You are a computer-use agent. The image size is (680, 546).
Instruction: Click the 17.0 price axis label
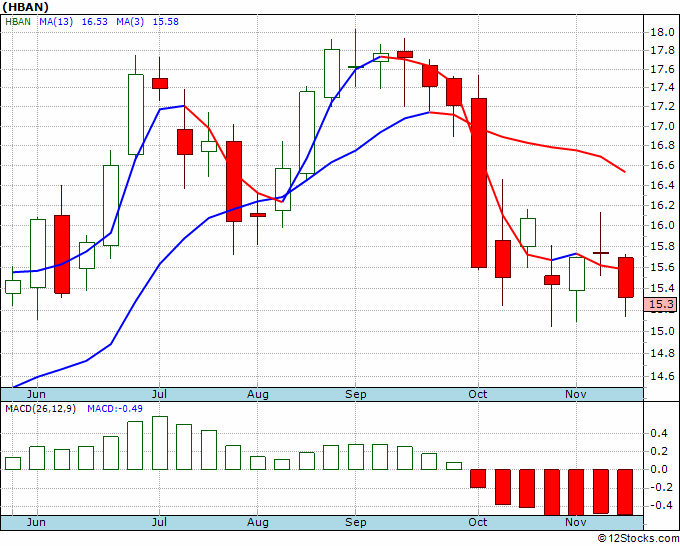[x=662, y=127]
